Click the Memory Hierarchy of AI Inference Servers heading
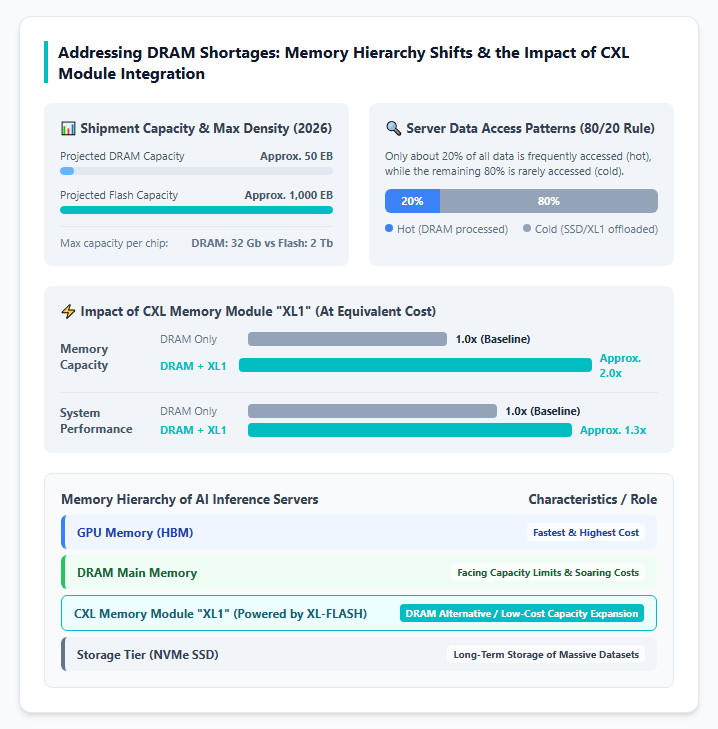Screen dimensions: 718x729 coord(190,499)
